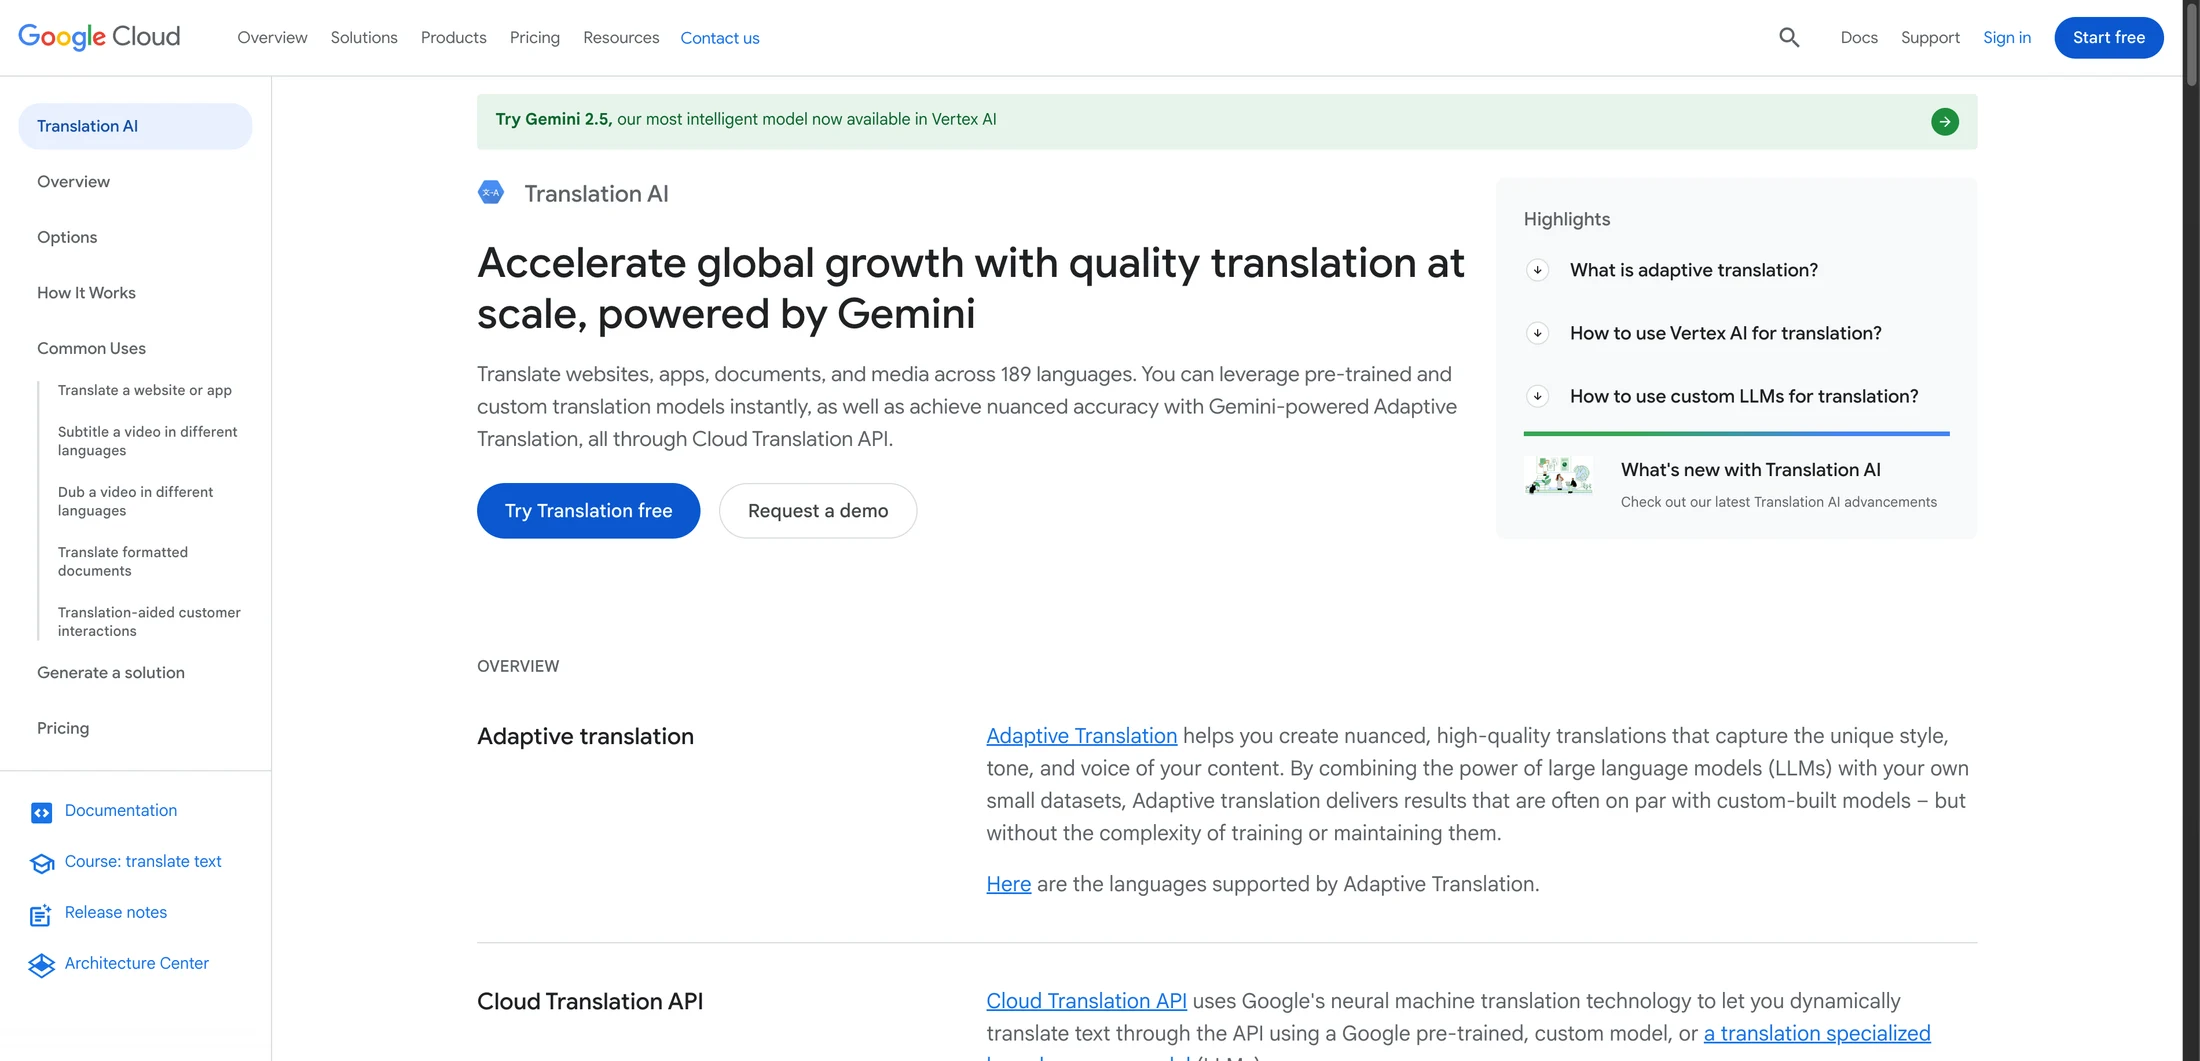Open the Cloud Translation API hyperlink

point(1086,1001)
